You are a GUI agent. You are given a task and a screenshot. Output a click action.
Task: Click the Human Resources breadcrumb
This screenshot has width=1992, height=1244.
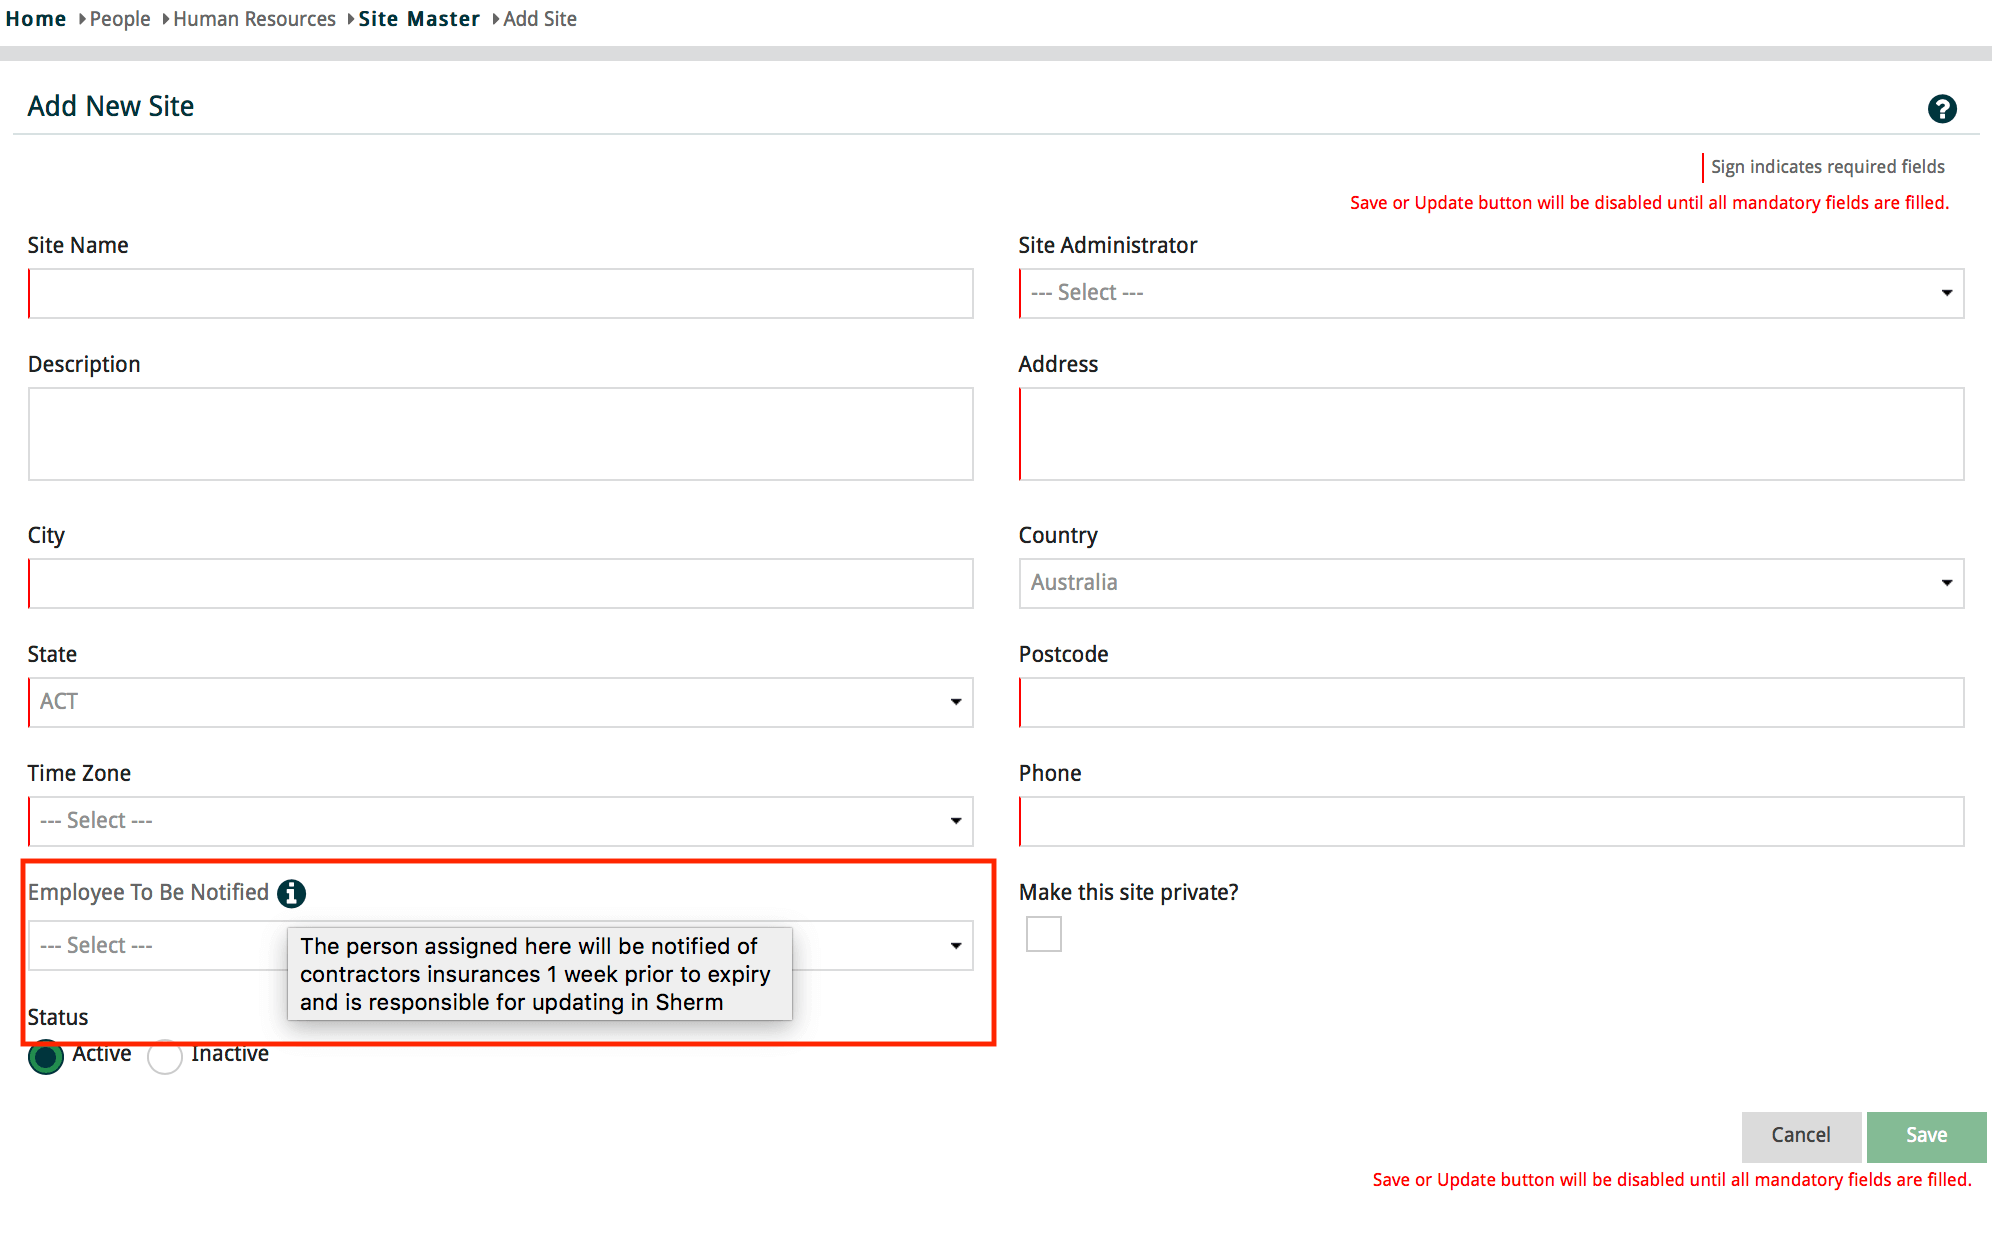[x=254, y=19]
